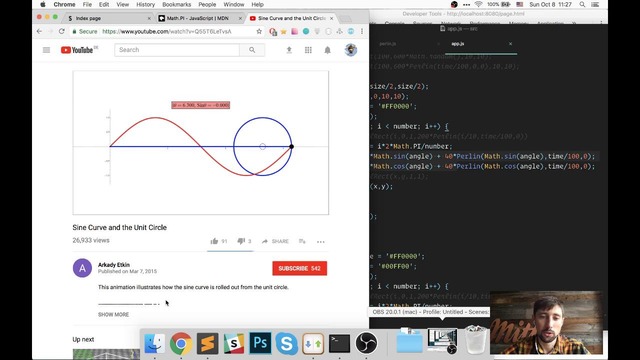Click the YouTube search magnifier button
Image resolution: width=640 pixels, height=360 pixels.
click(252, 50)
